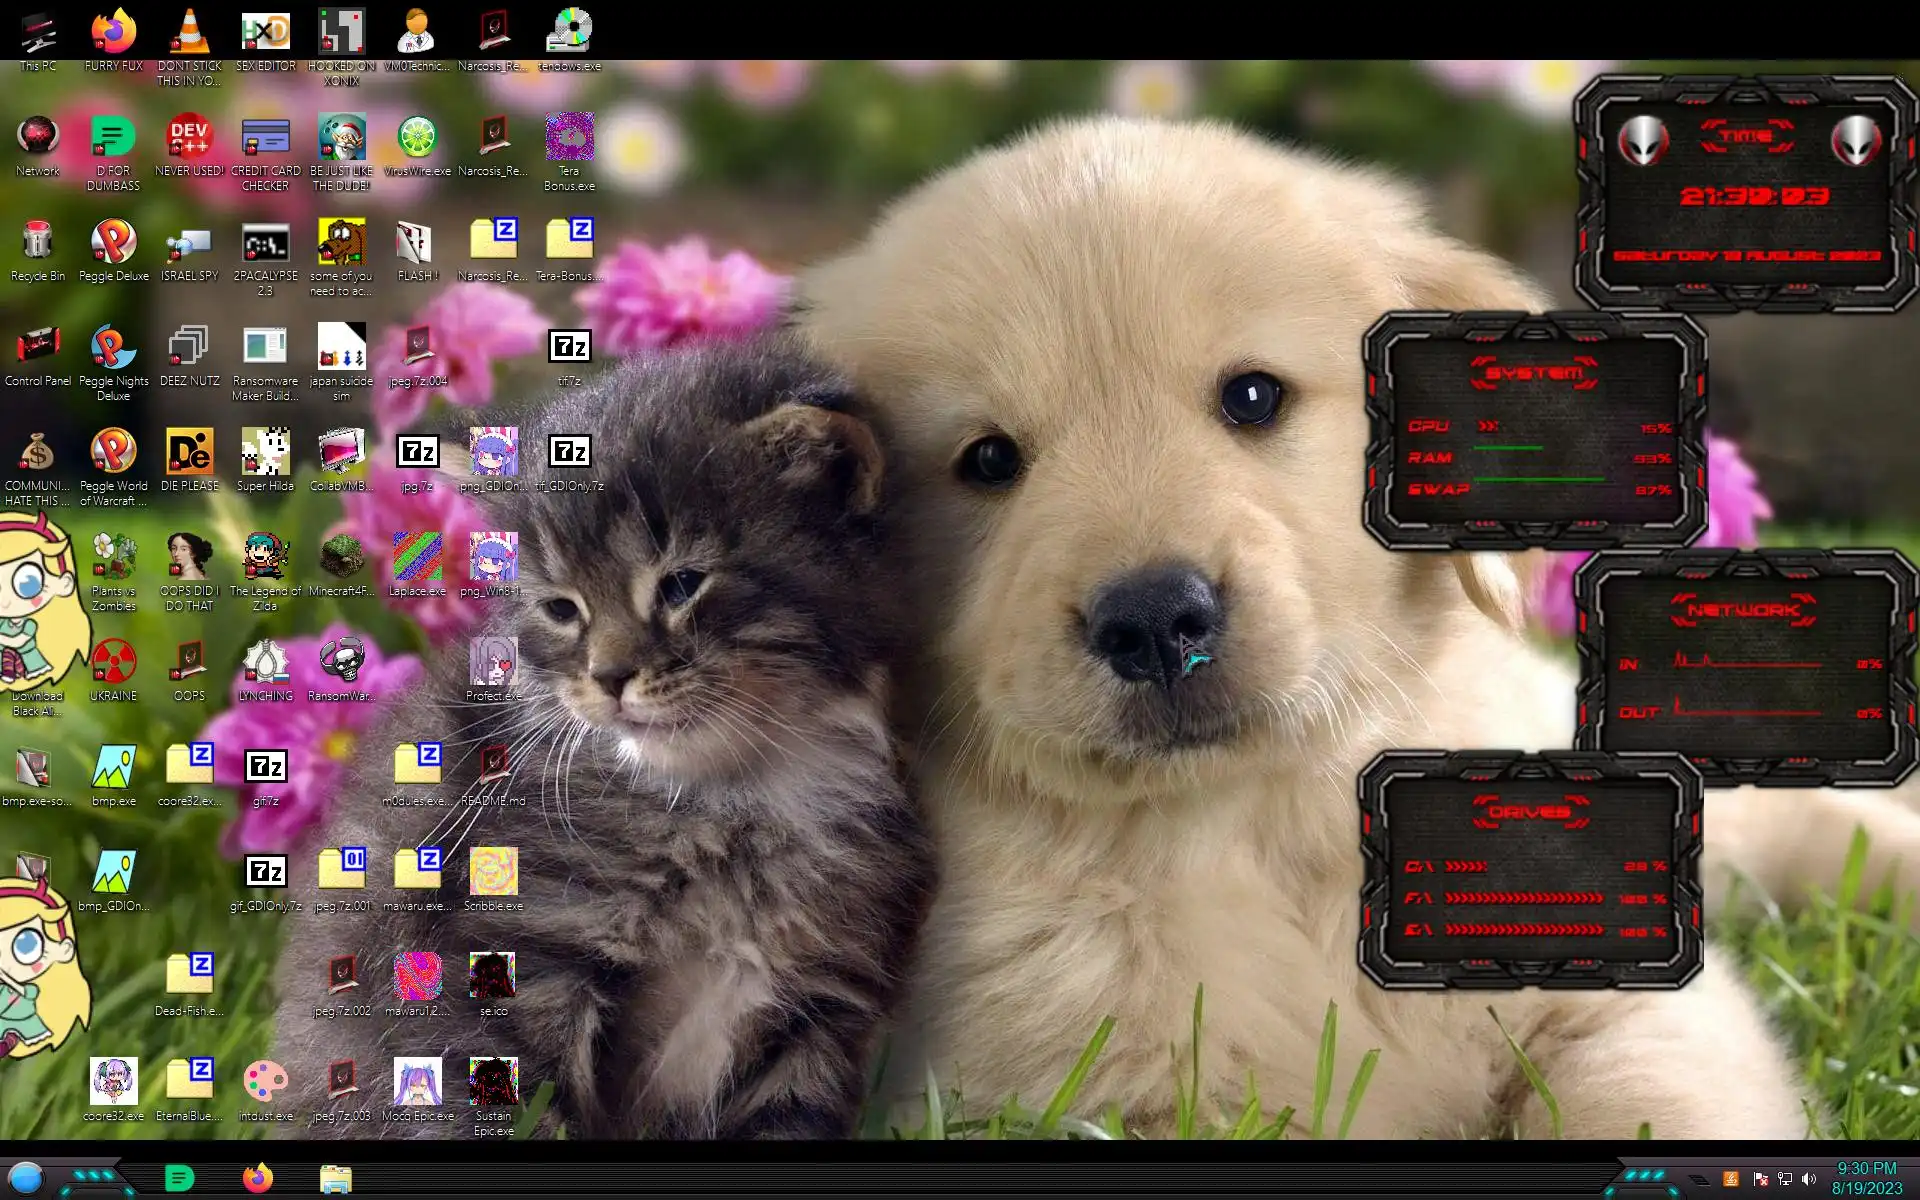The width and height of the screenshot is (1920, 1200).
Task: Click the README.md file on desktop
Action: [x=493, y=768]
